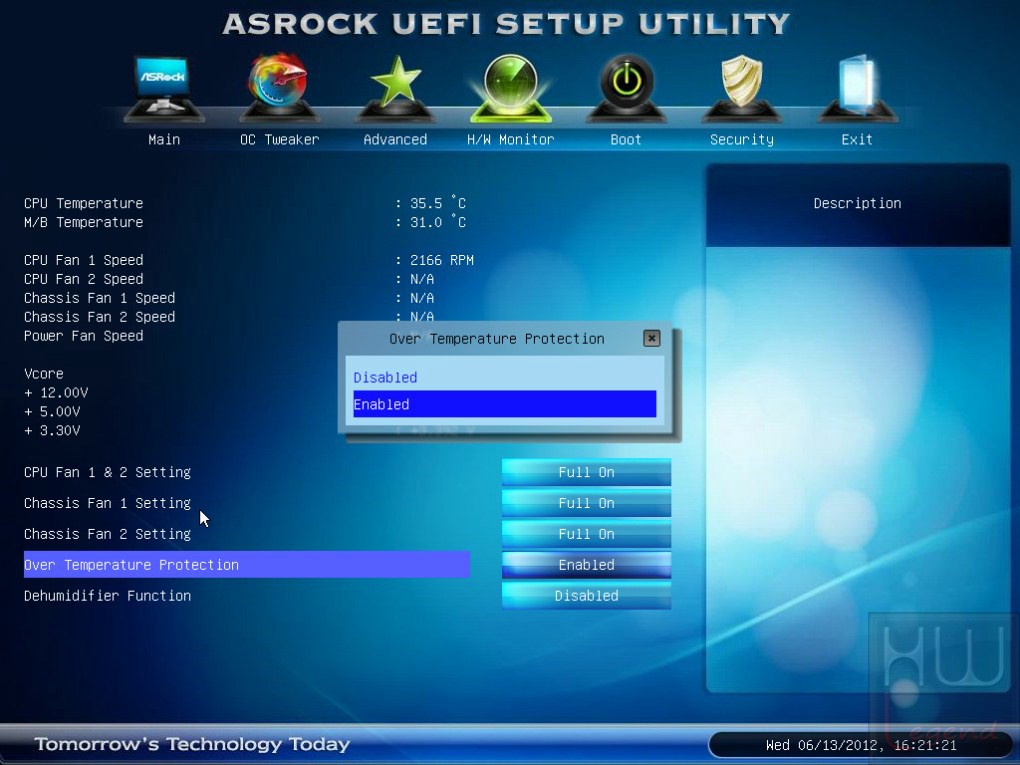The image size is (1020, 765).
Task: Click the CPU Fan 1 Speed label
Action: pos(83,260)
